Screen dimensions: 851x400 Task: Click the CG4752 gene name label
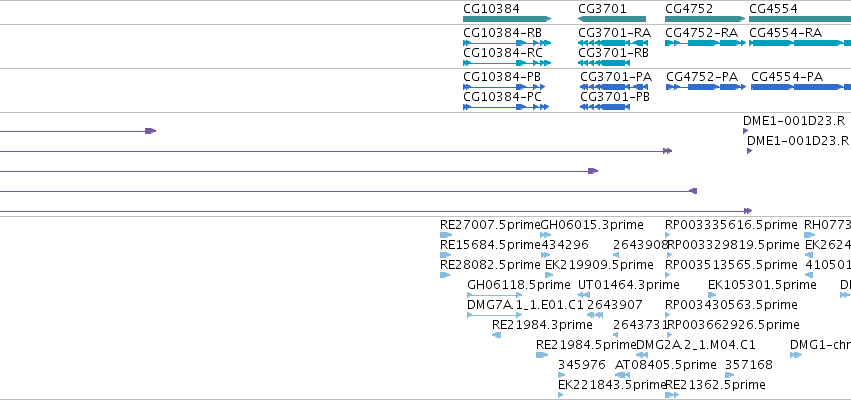(689, 9)
